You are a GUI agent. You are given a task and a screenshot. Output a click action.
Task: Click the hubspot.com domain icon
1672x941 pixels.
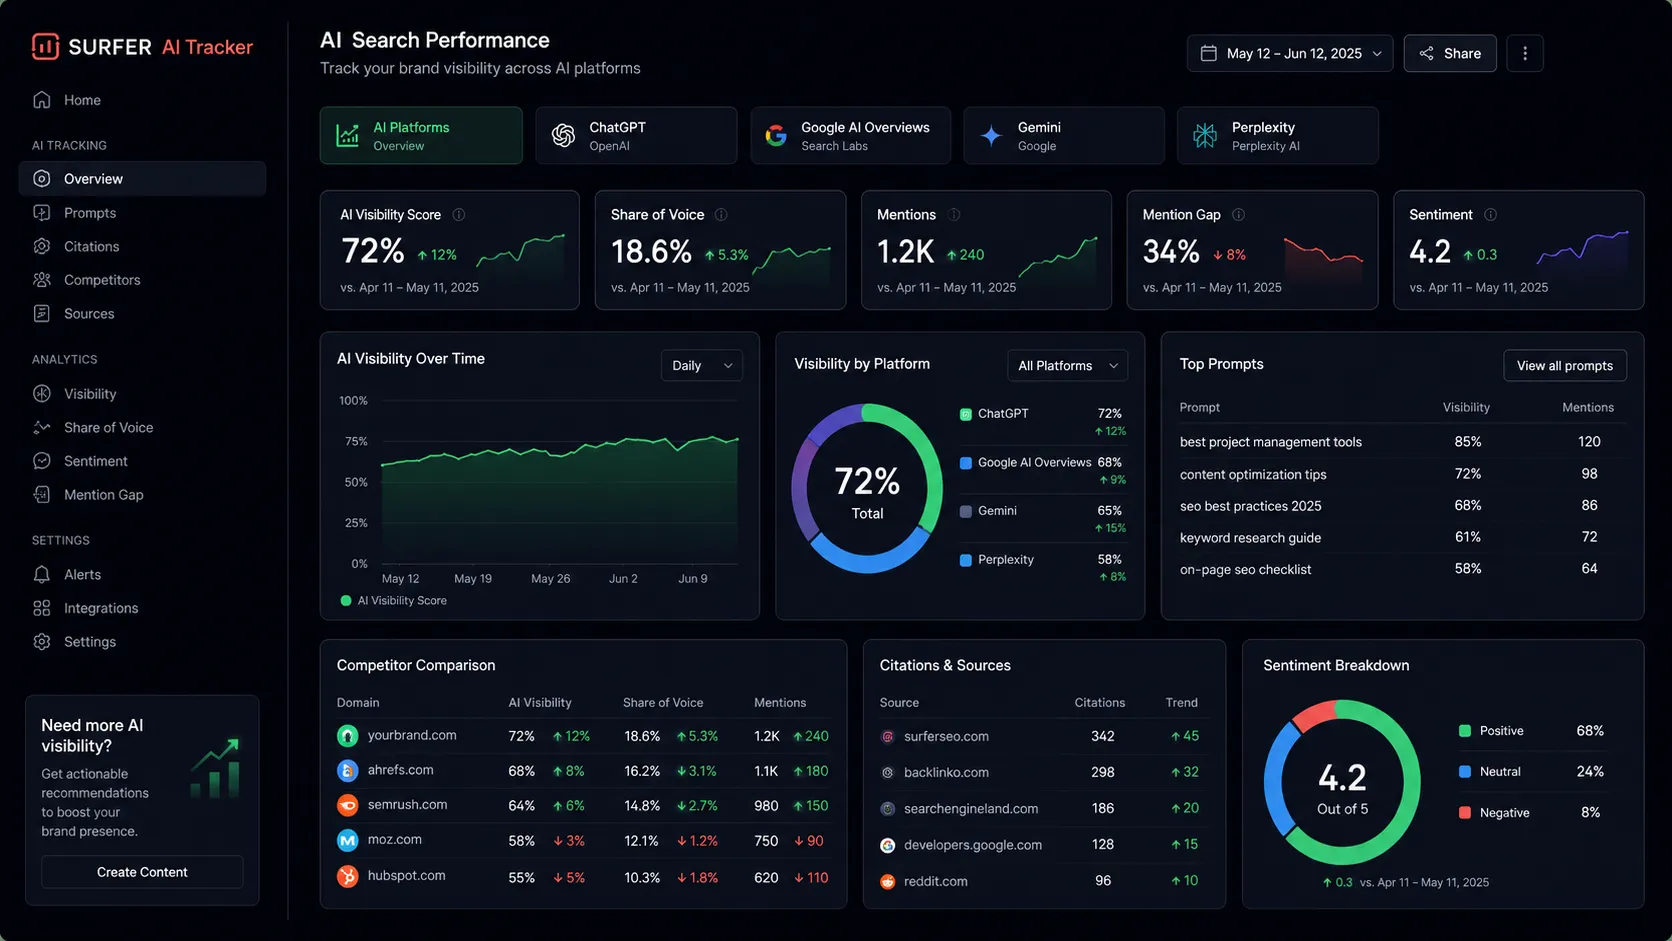pos(347,876)
